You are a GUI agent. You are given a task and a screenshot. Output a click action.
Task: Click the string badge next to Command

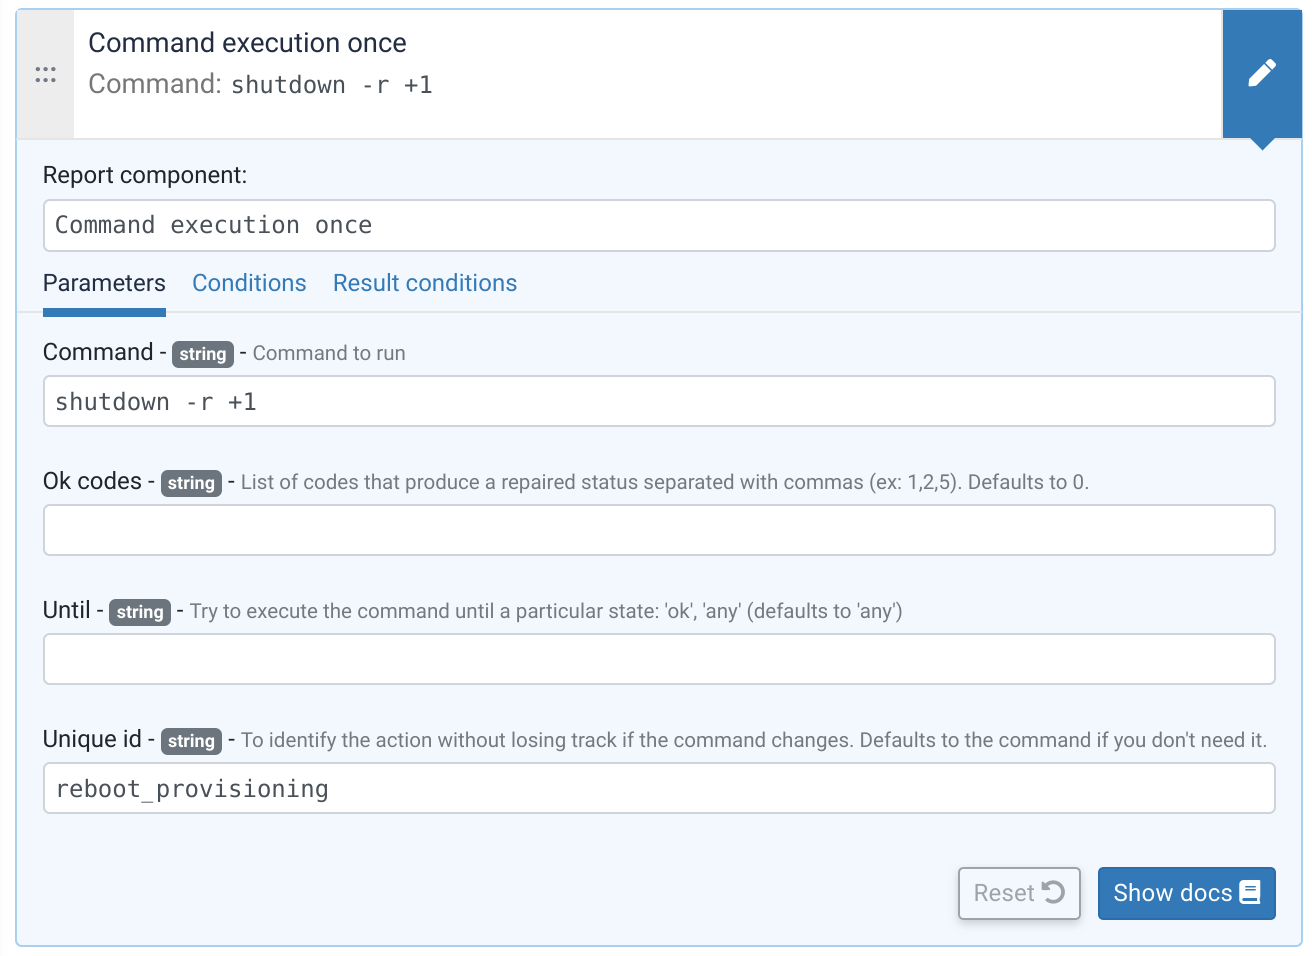tap(202, 354)
